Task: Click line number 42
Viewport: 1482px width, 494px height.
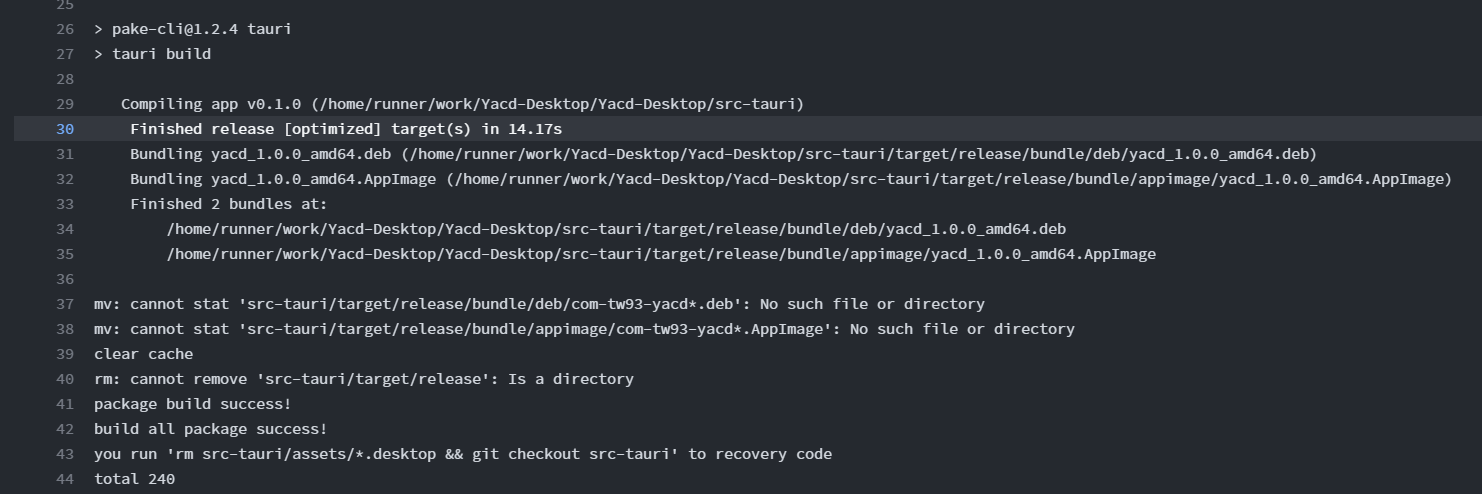Action: pyautogui.click(x=65, y=429)
